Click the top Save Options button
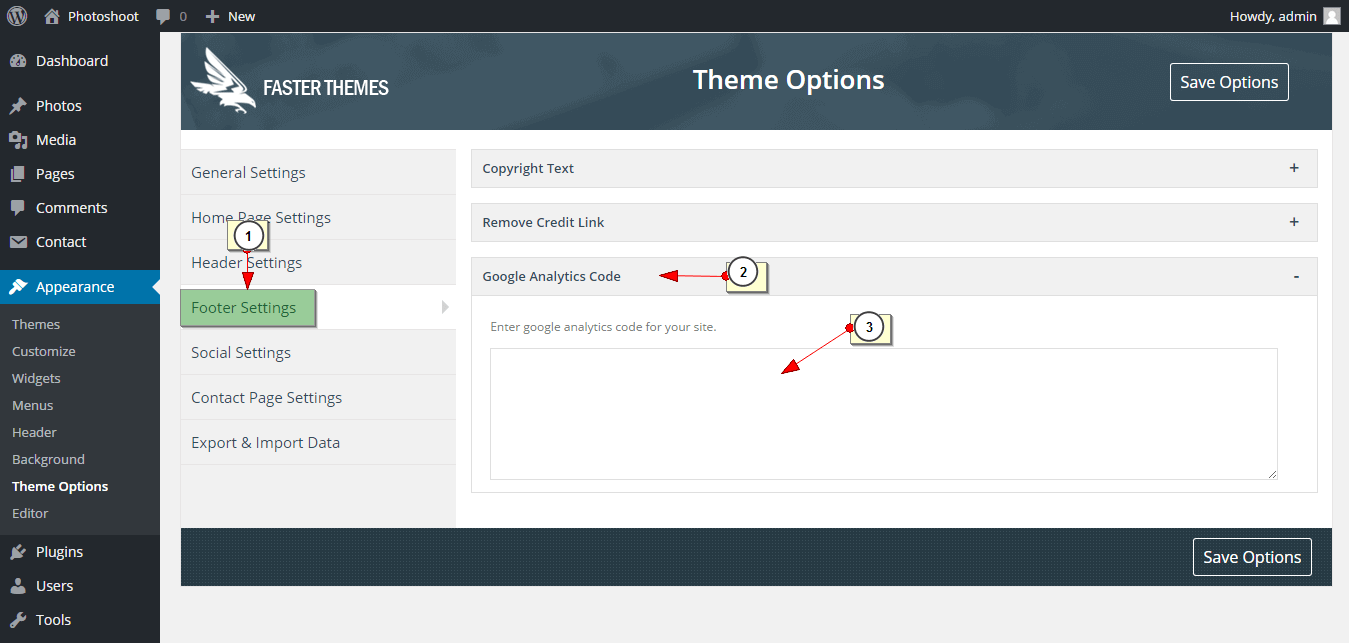Screen dimensions: 1349x643 pyautogui.click(x=1229, y=82)
